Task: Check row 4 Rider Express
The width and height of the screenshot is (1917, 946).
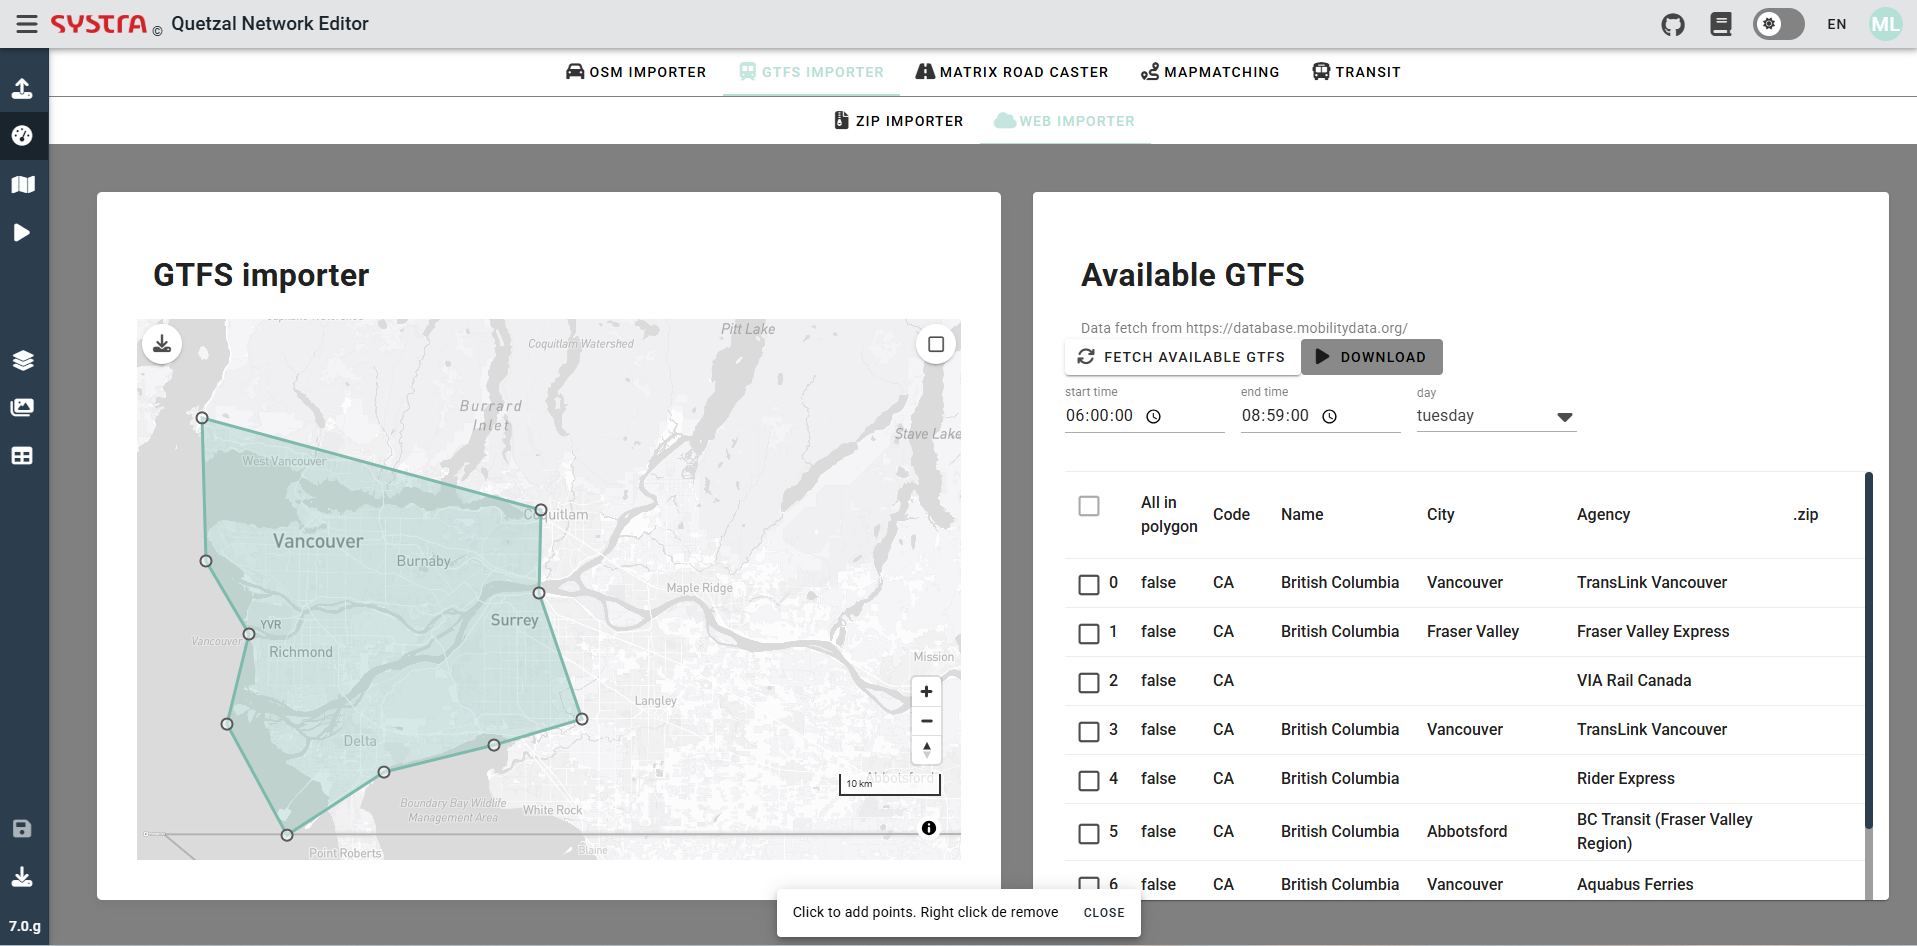Action: [x=1089, y=781]
